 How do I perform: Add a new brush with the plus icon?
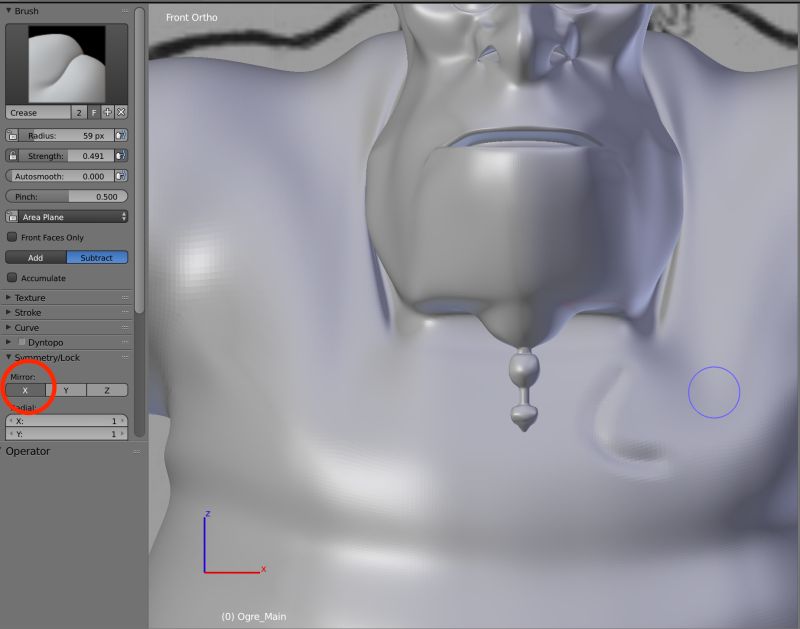tap(107, 112)
